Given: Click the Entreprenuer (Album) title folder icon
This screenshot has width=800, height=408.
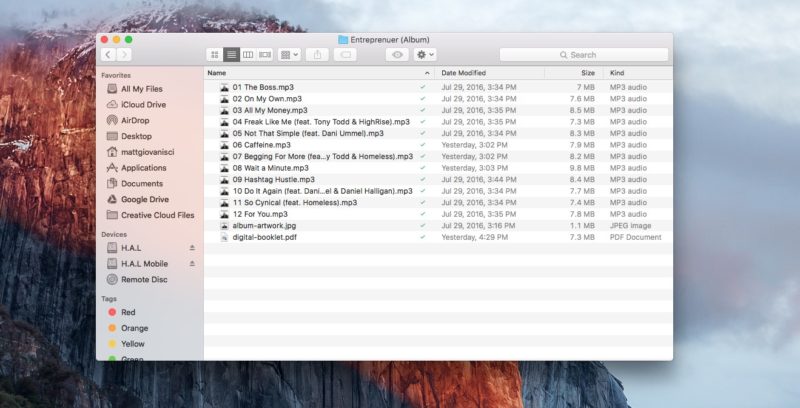Looking at the screenshot, I should click(x=343, y=40).
